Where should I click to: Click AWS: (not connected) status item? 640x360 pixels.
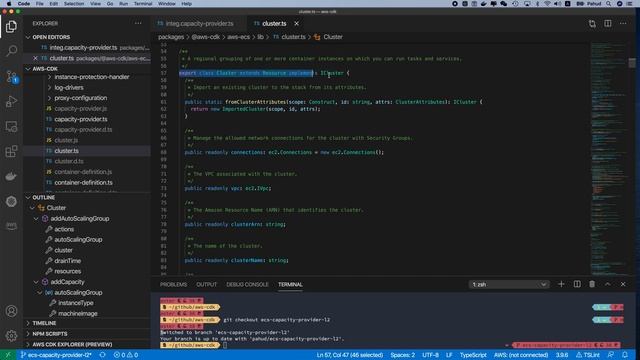pyautogui.click(x=521, y=355)
